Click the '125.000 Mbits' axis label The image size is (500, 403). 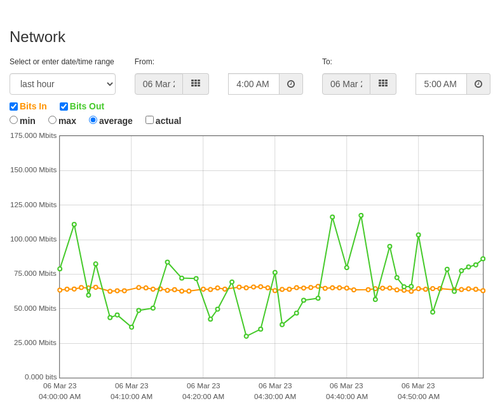(x=33, y=205)
